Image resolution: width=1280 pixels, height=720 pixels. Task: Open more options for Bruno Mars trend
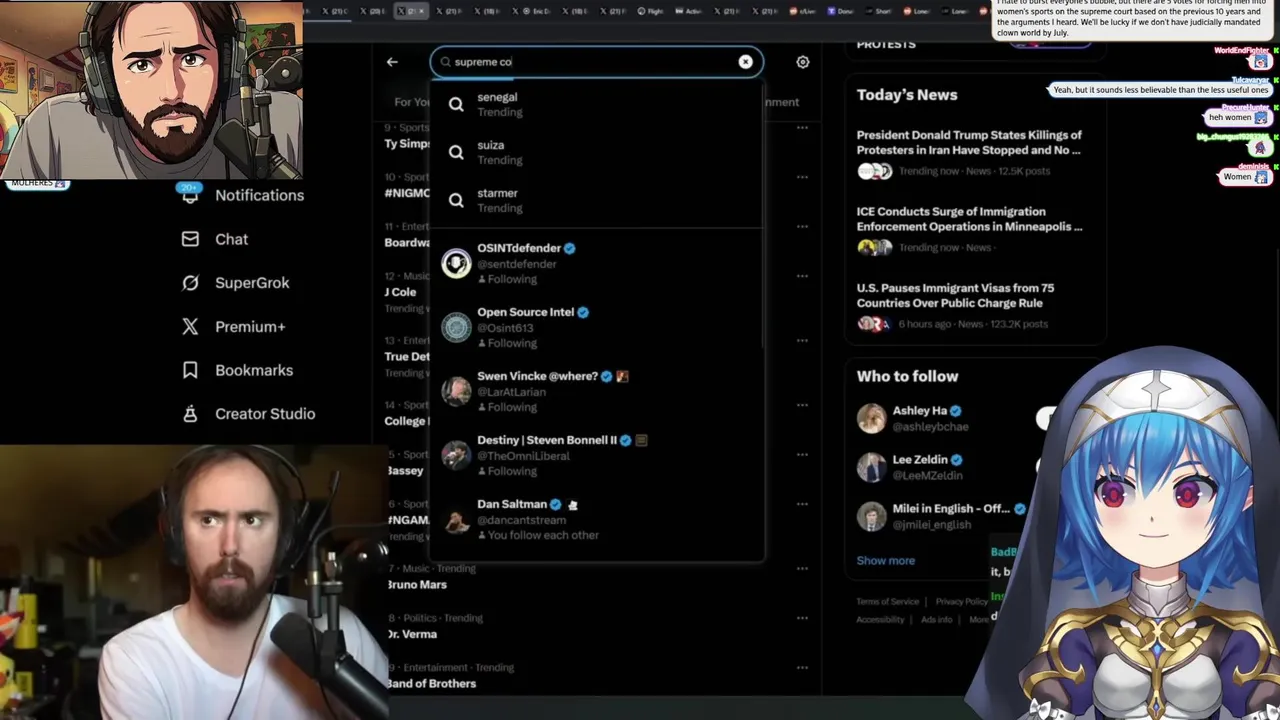(x=802, y=569)
